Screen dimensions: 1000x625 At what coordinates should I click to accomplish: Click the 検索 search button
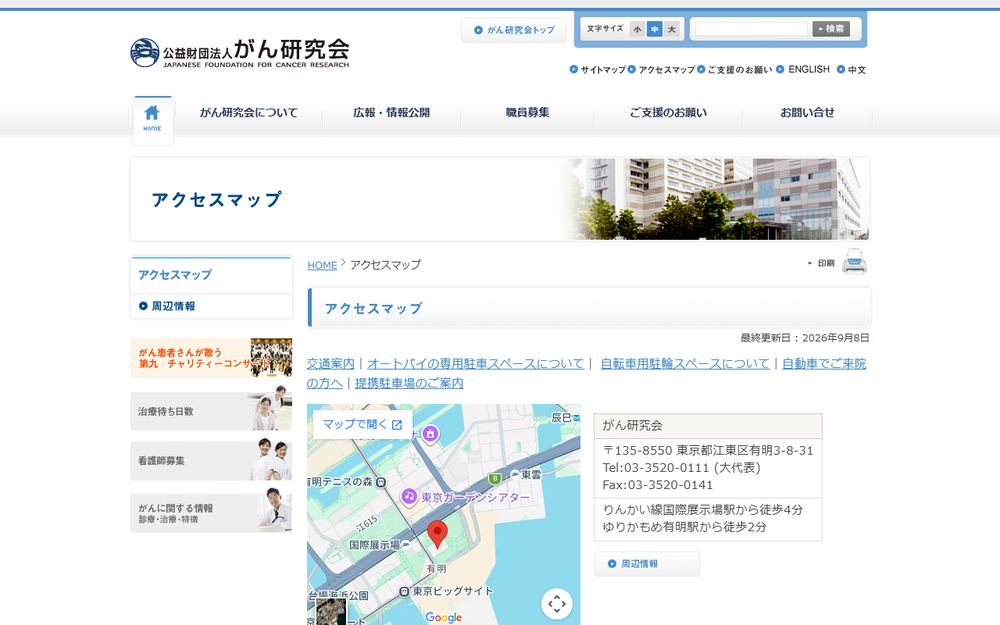point(831,29)
